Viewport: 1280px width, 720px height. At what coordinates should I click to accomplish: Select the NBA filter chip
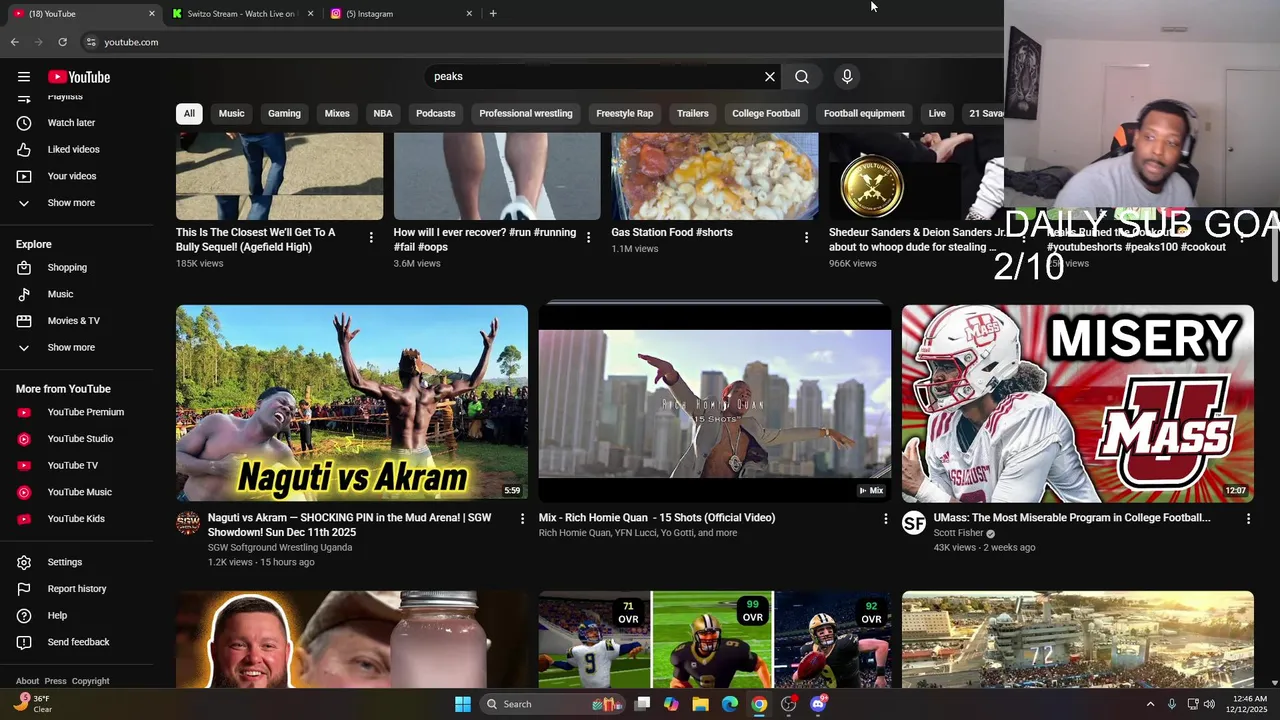[383, 113]
